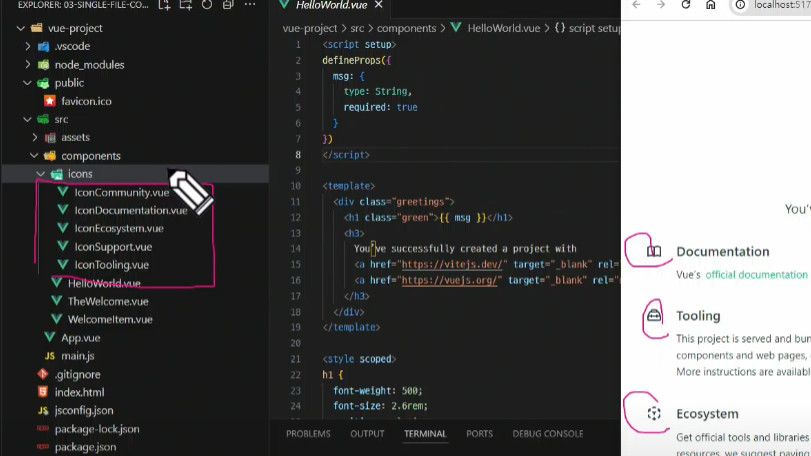Viewport: 811px width, 456px height.
Task: Click line number 8 in the gutter
Action: pos(298,155)
